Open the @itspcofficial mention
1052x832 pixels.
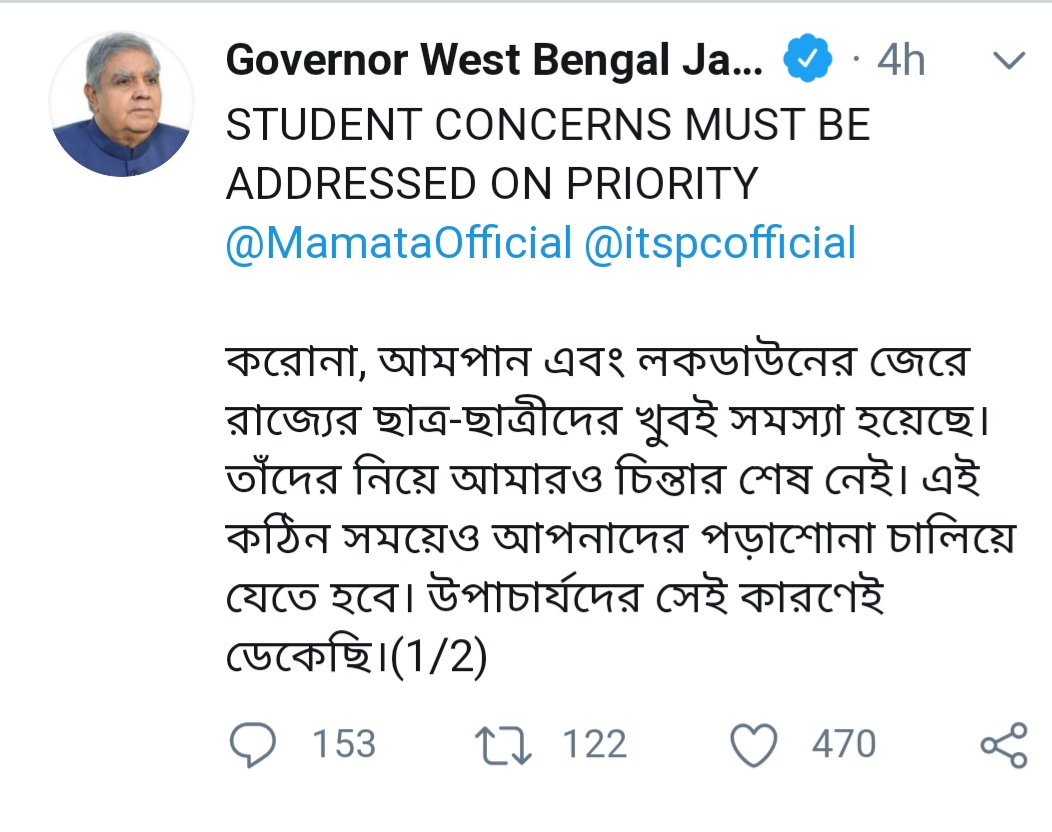tap(720, 244)
